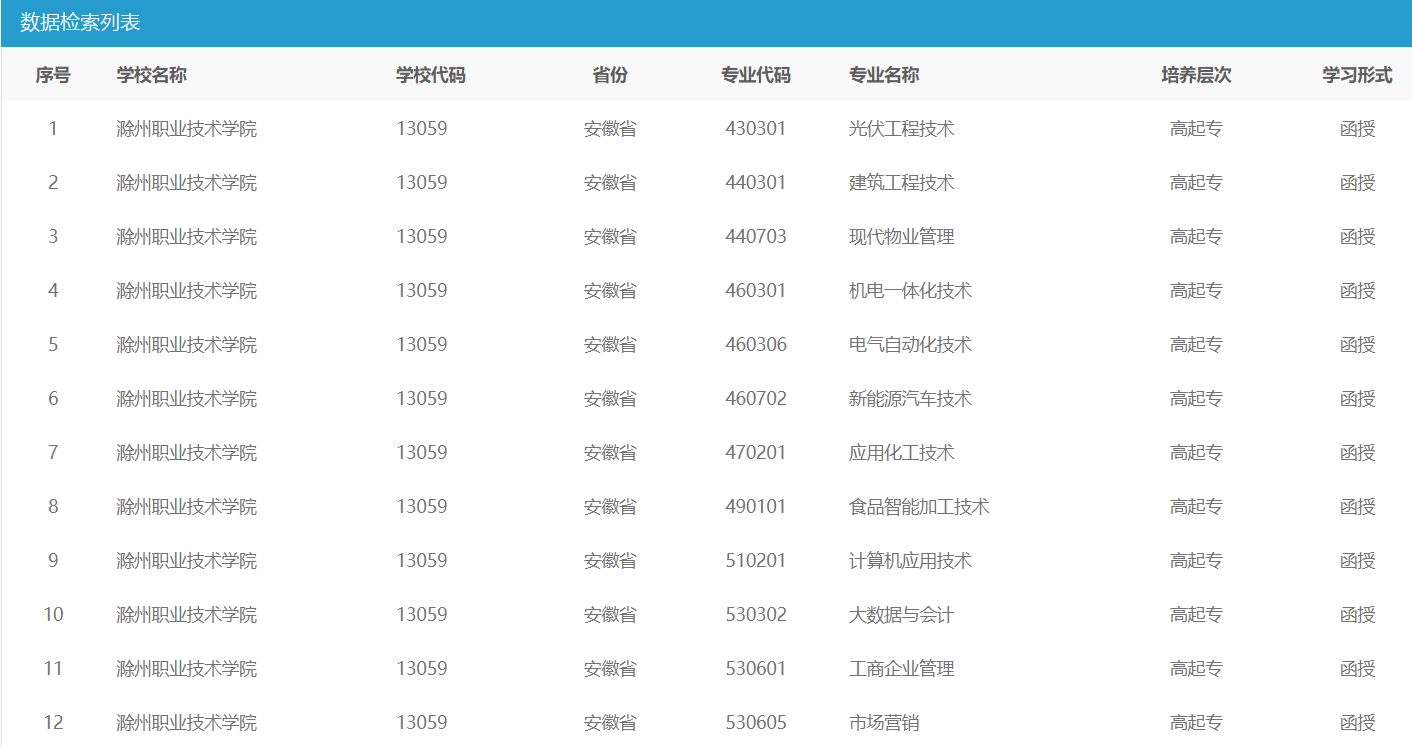The image size is (1412, 747).
Task: Click the 序号 column header
Action: [53, 75]
